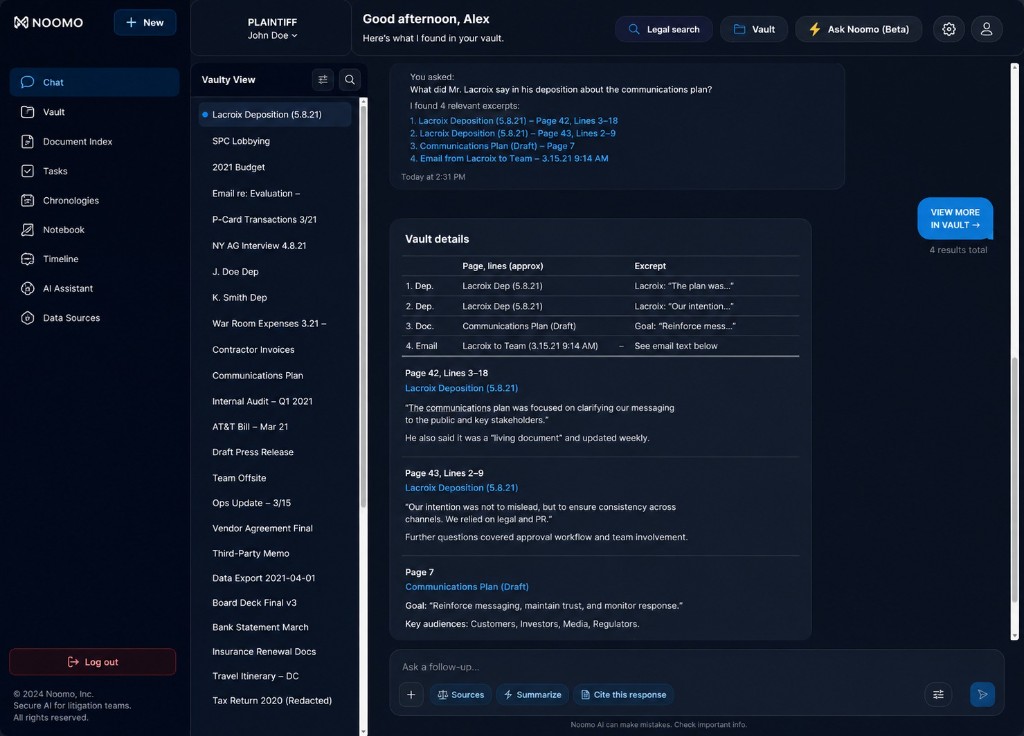Switch to Chronologies menu item
This screenshot has width=1024, height=736.
coord(93,200)
